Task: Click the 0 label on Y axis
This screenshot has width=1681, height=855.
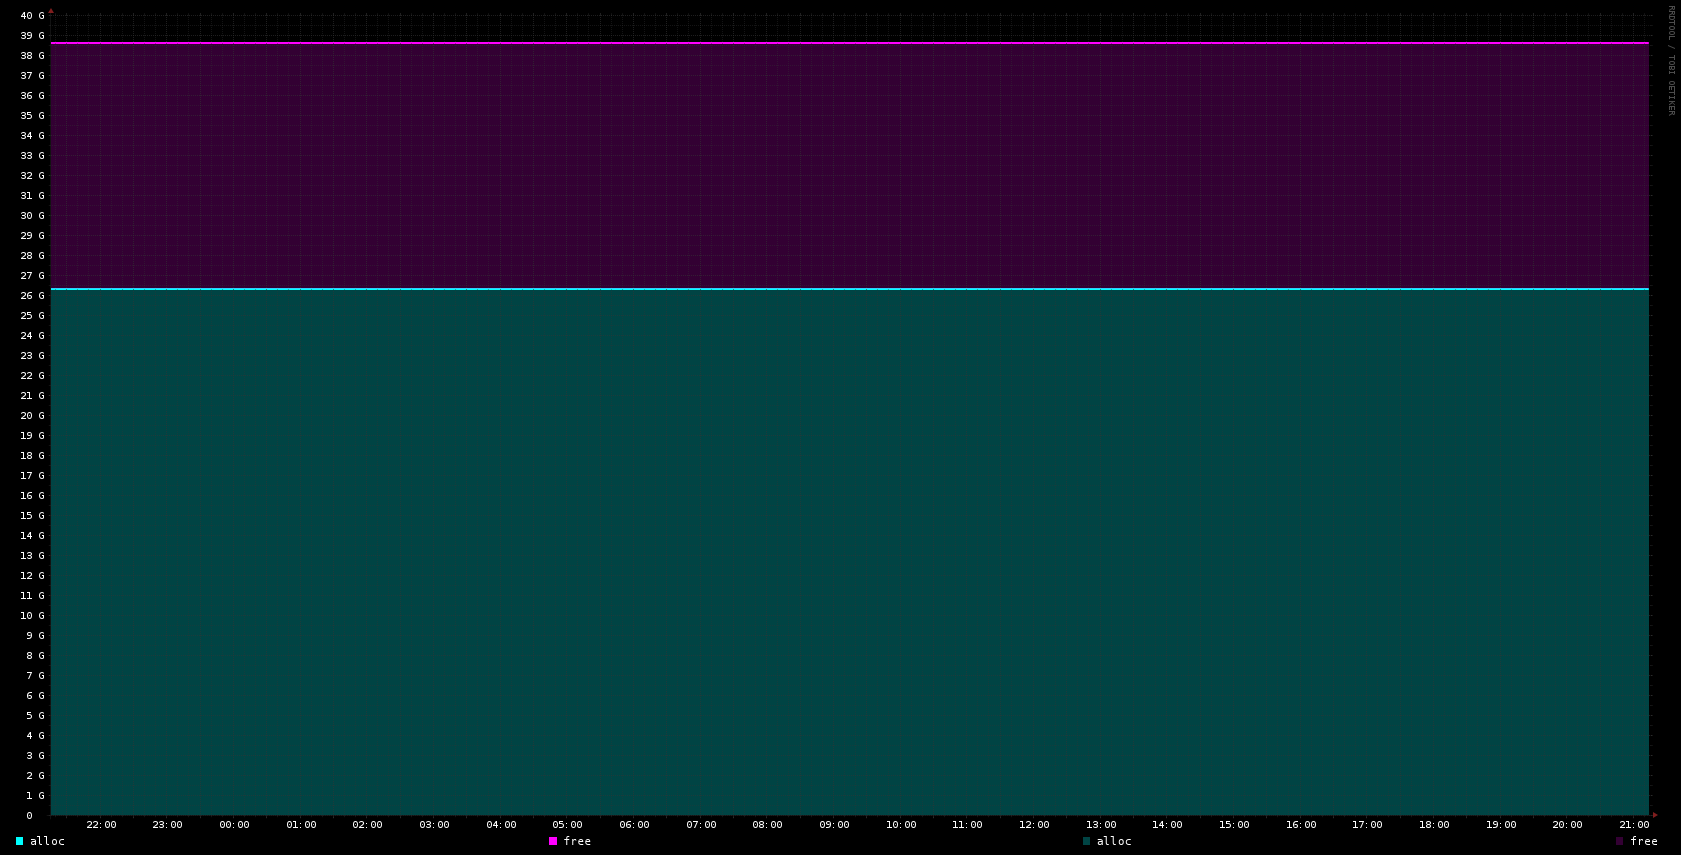Action: click(x=29, y=816)
